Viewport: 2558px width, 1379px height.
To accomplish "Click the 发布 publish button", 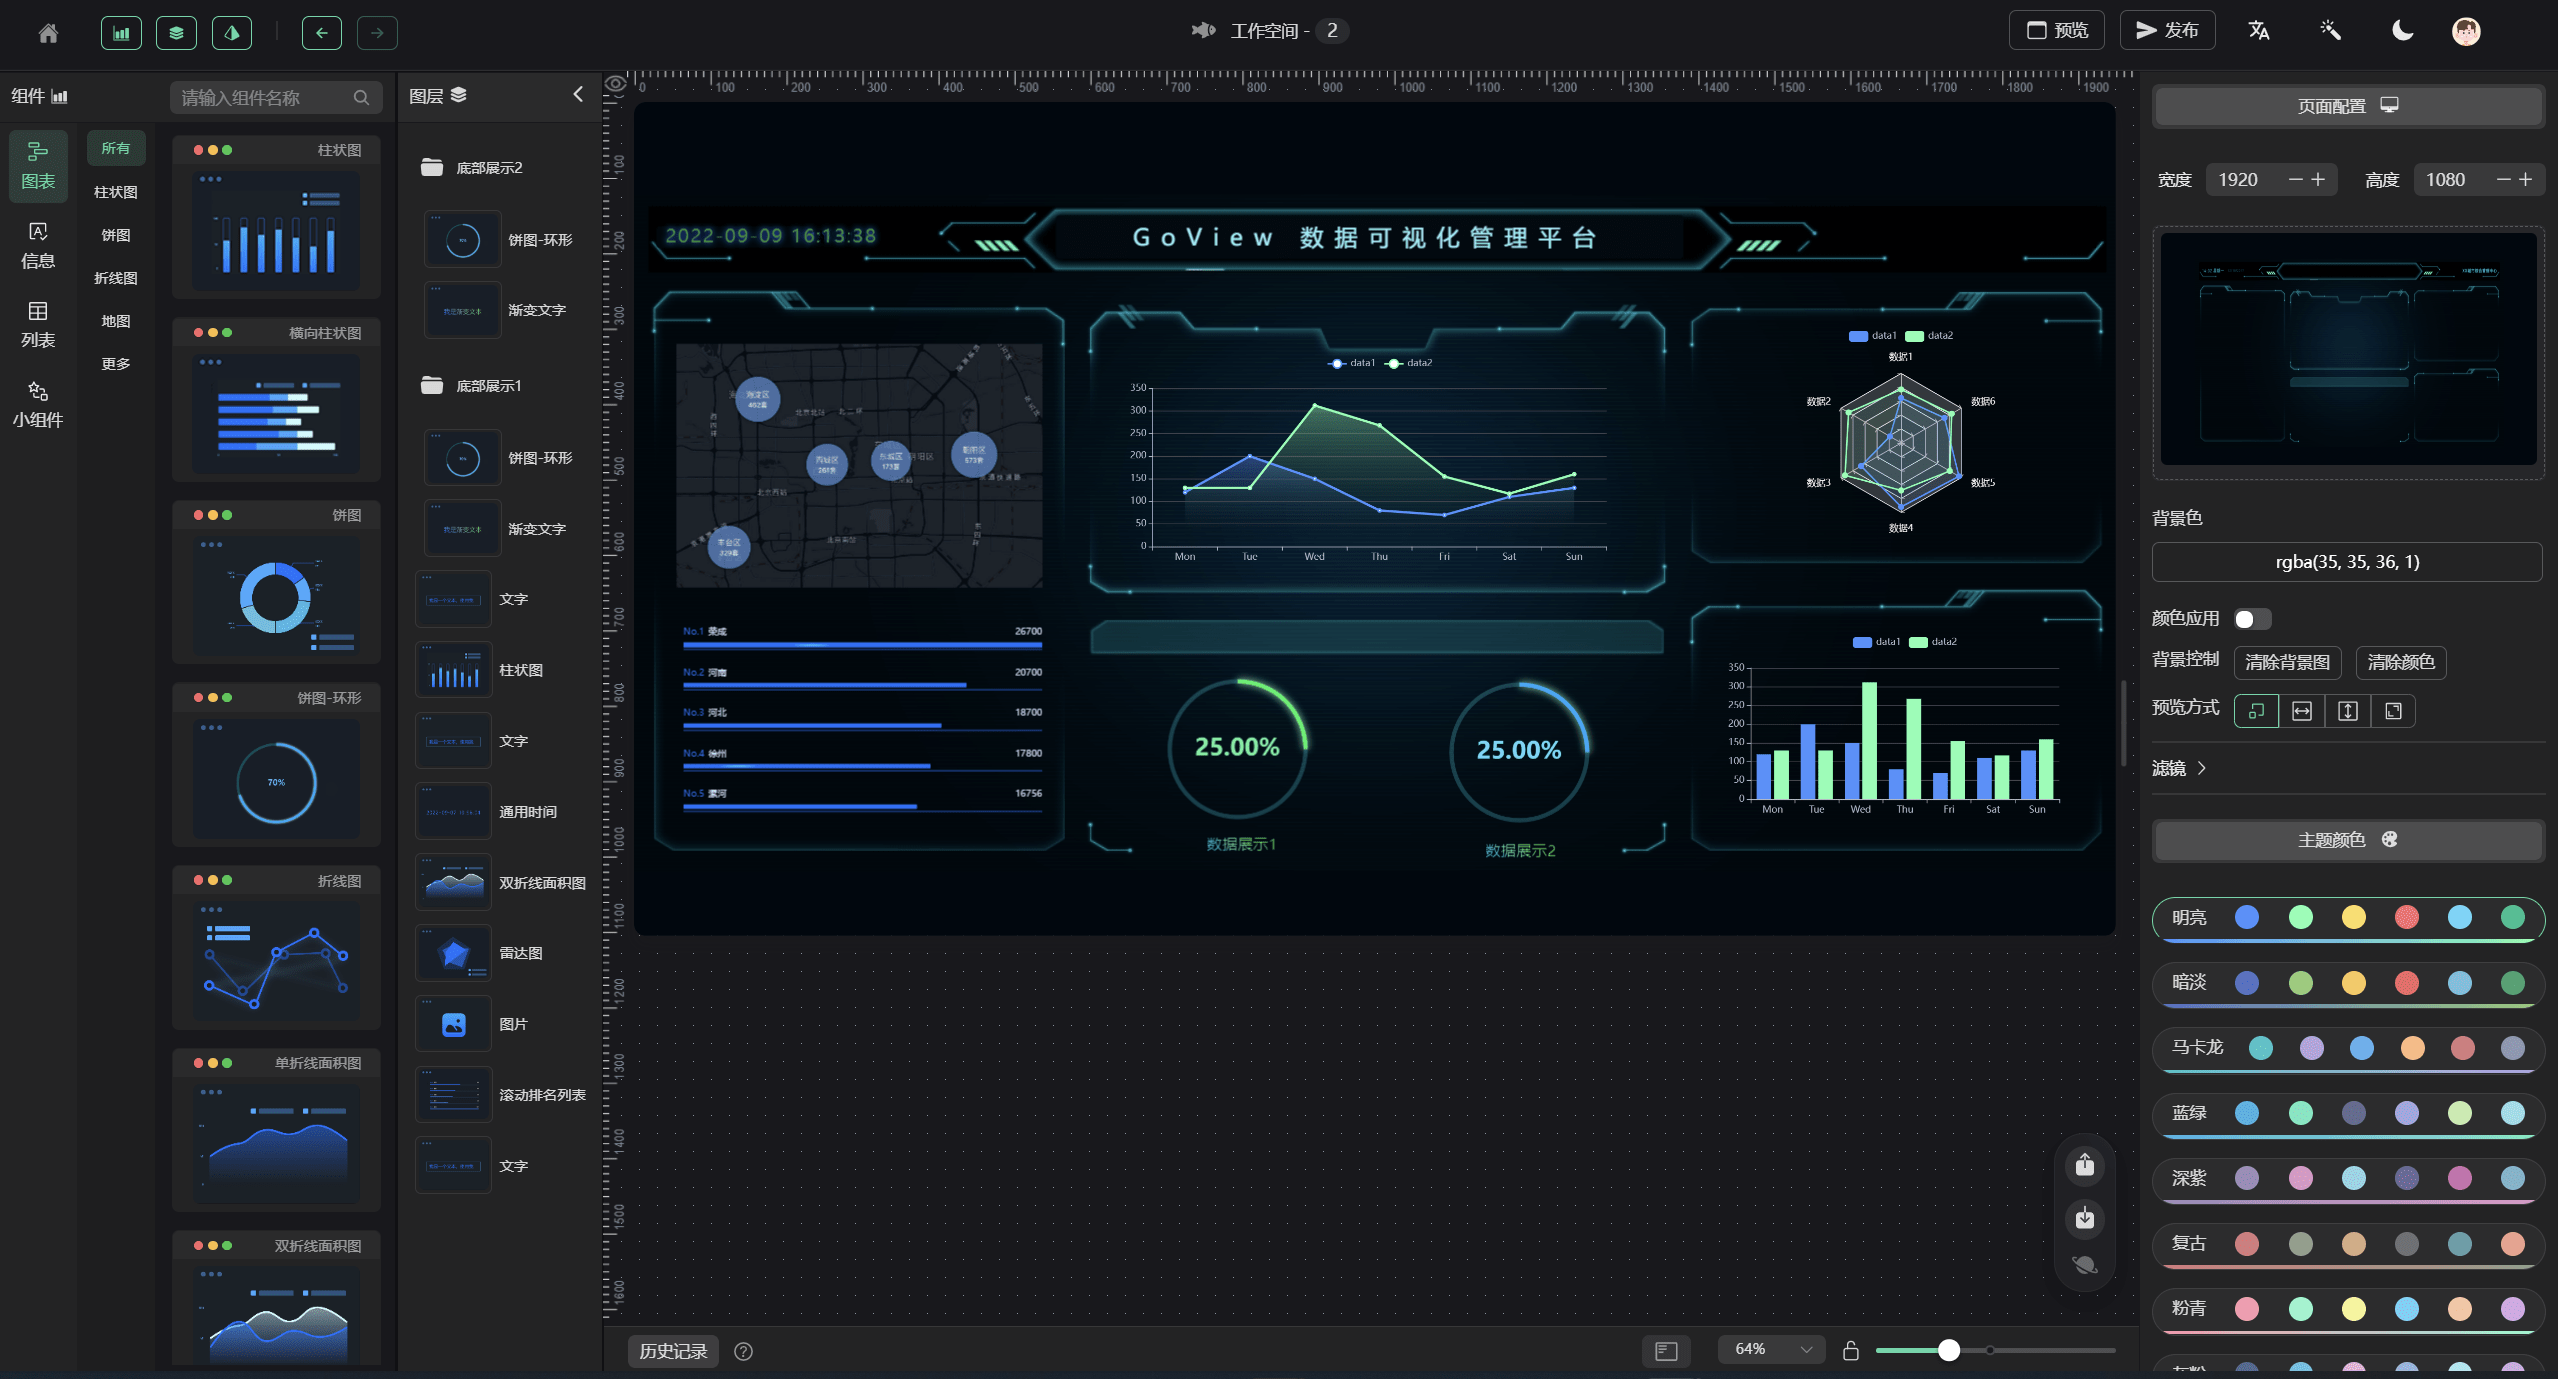I will coord(2167,31).
